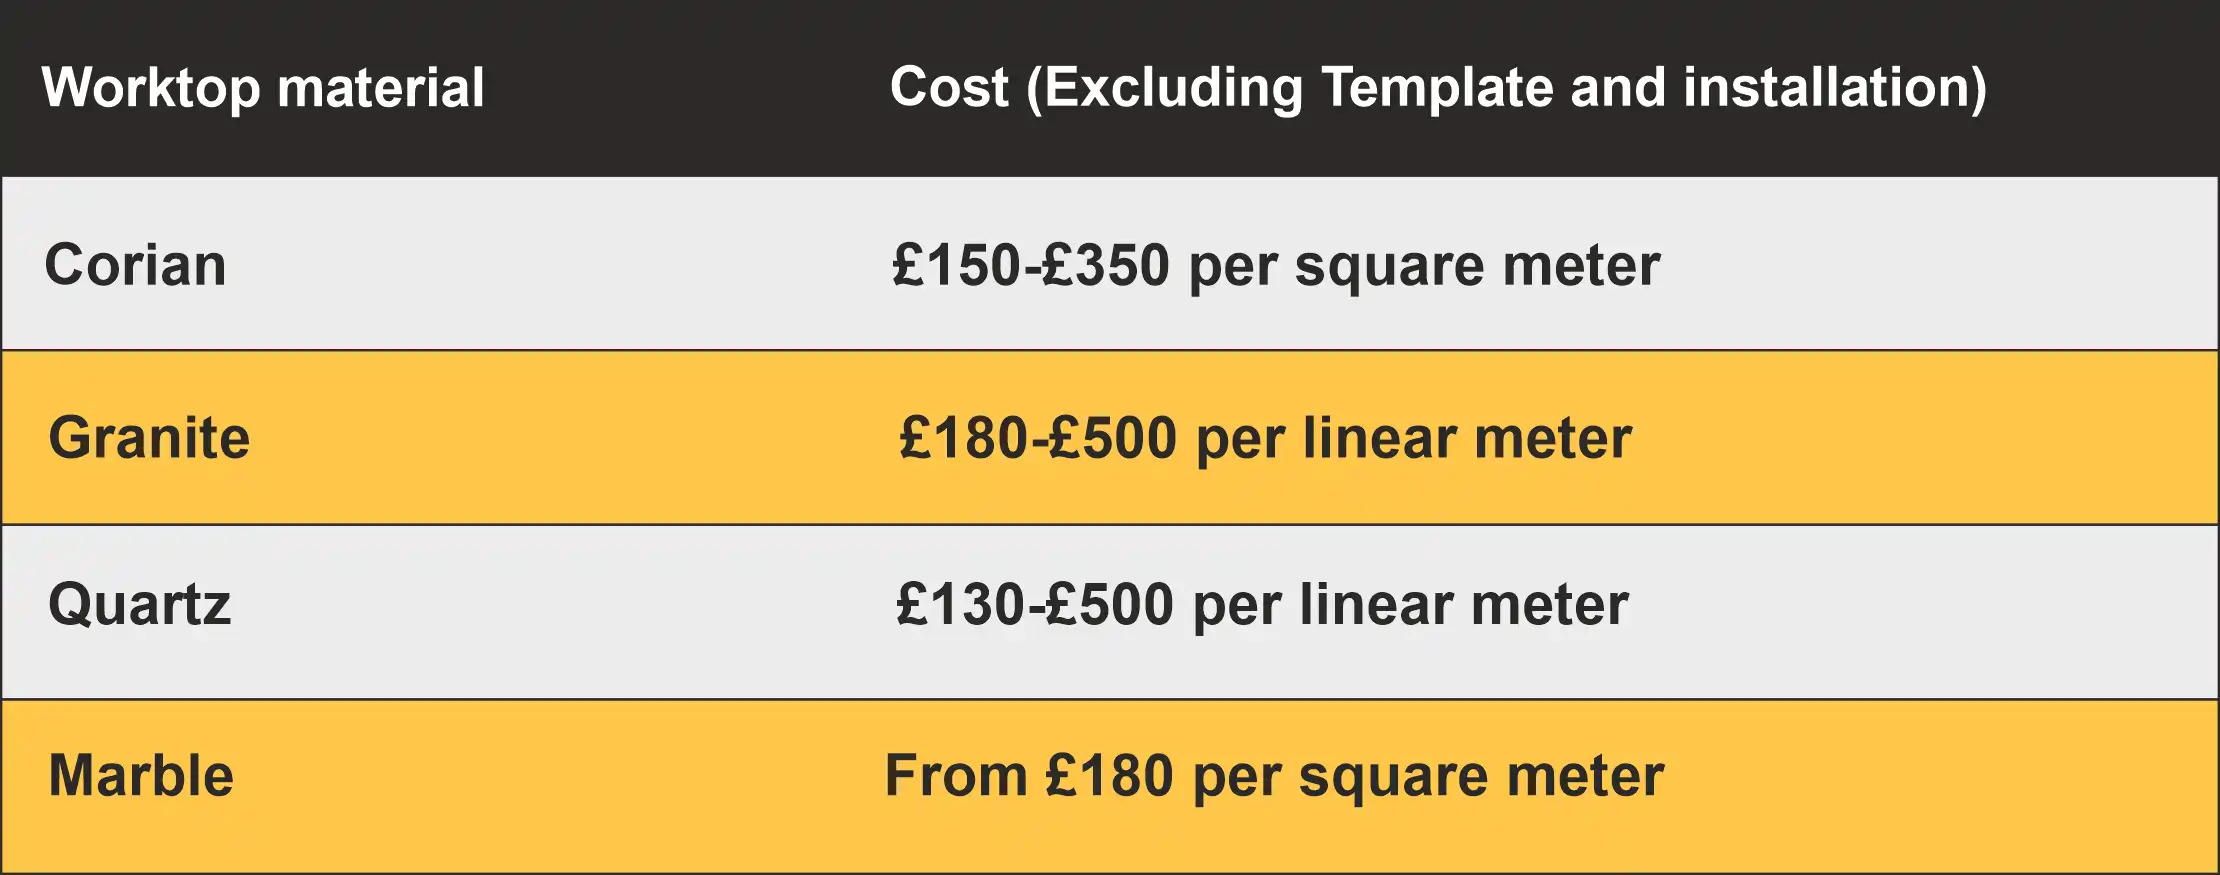Image resolution: width=2220 pixels, height=875 pixels.
Task: Click the £150 lower price for Corian
Action: 955,266
